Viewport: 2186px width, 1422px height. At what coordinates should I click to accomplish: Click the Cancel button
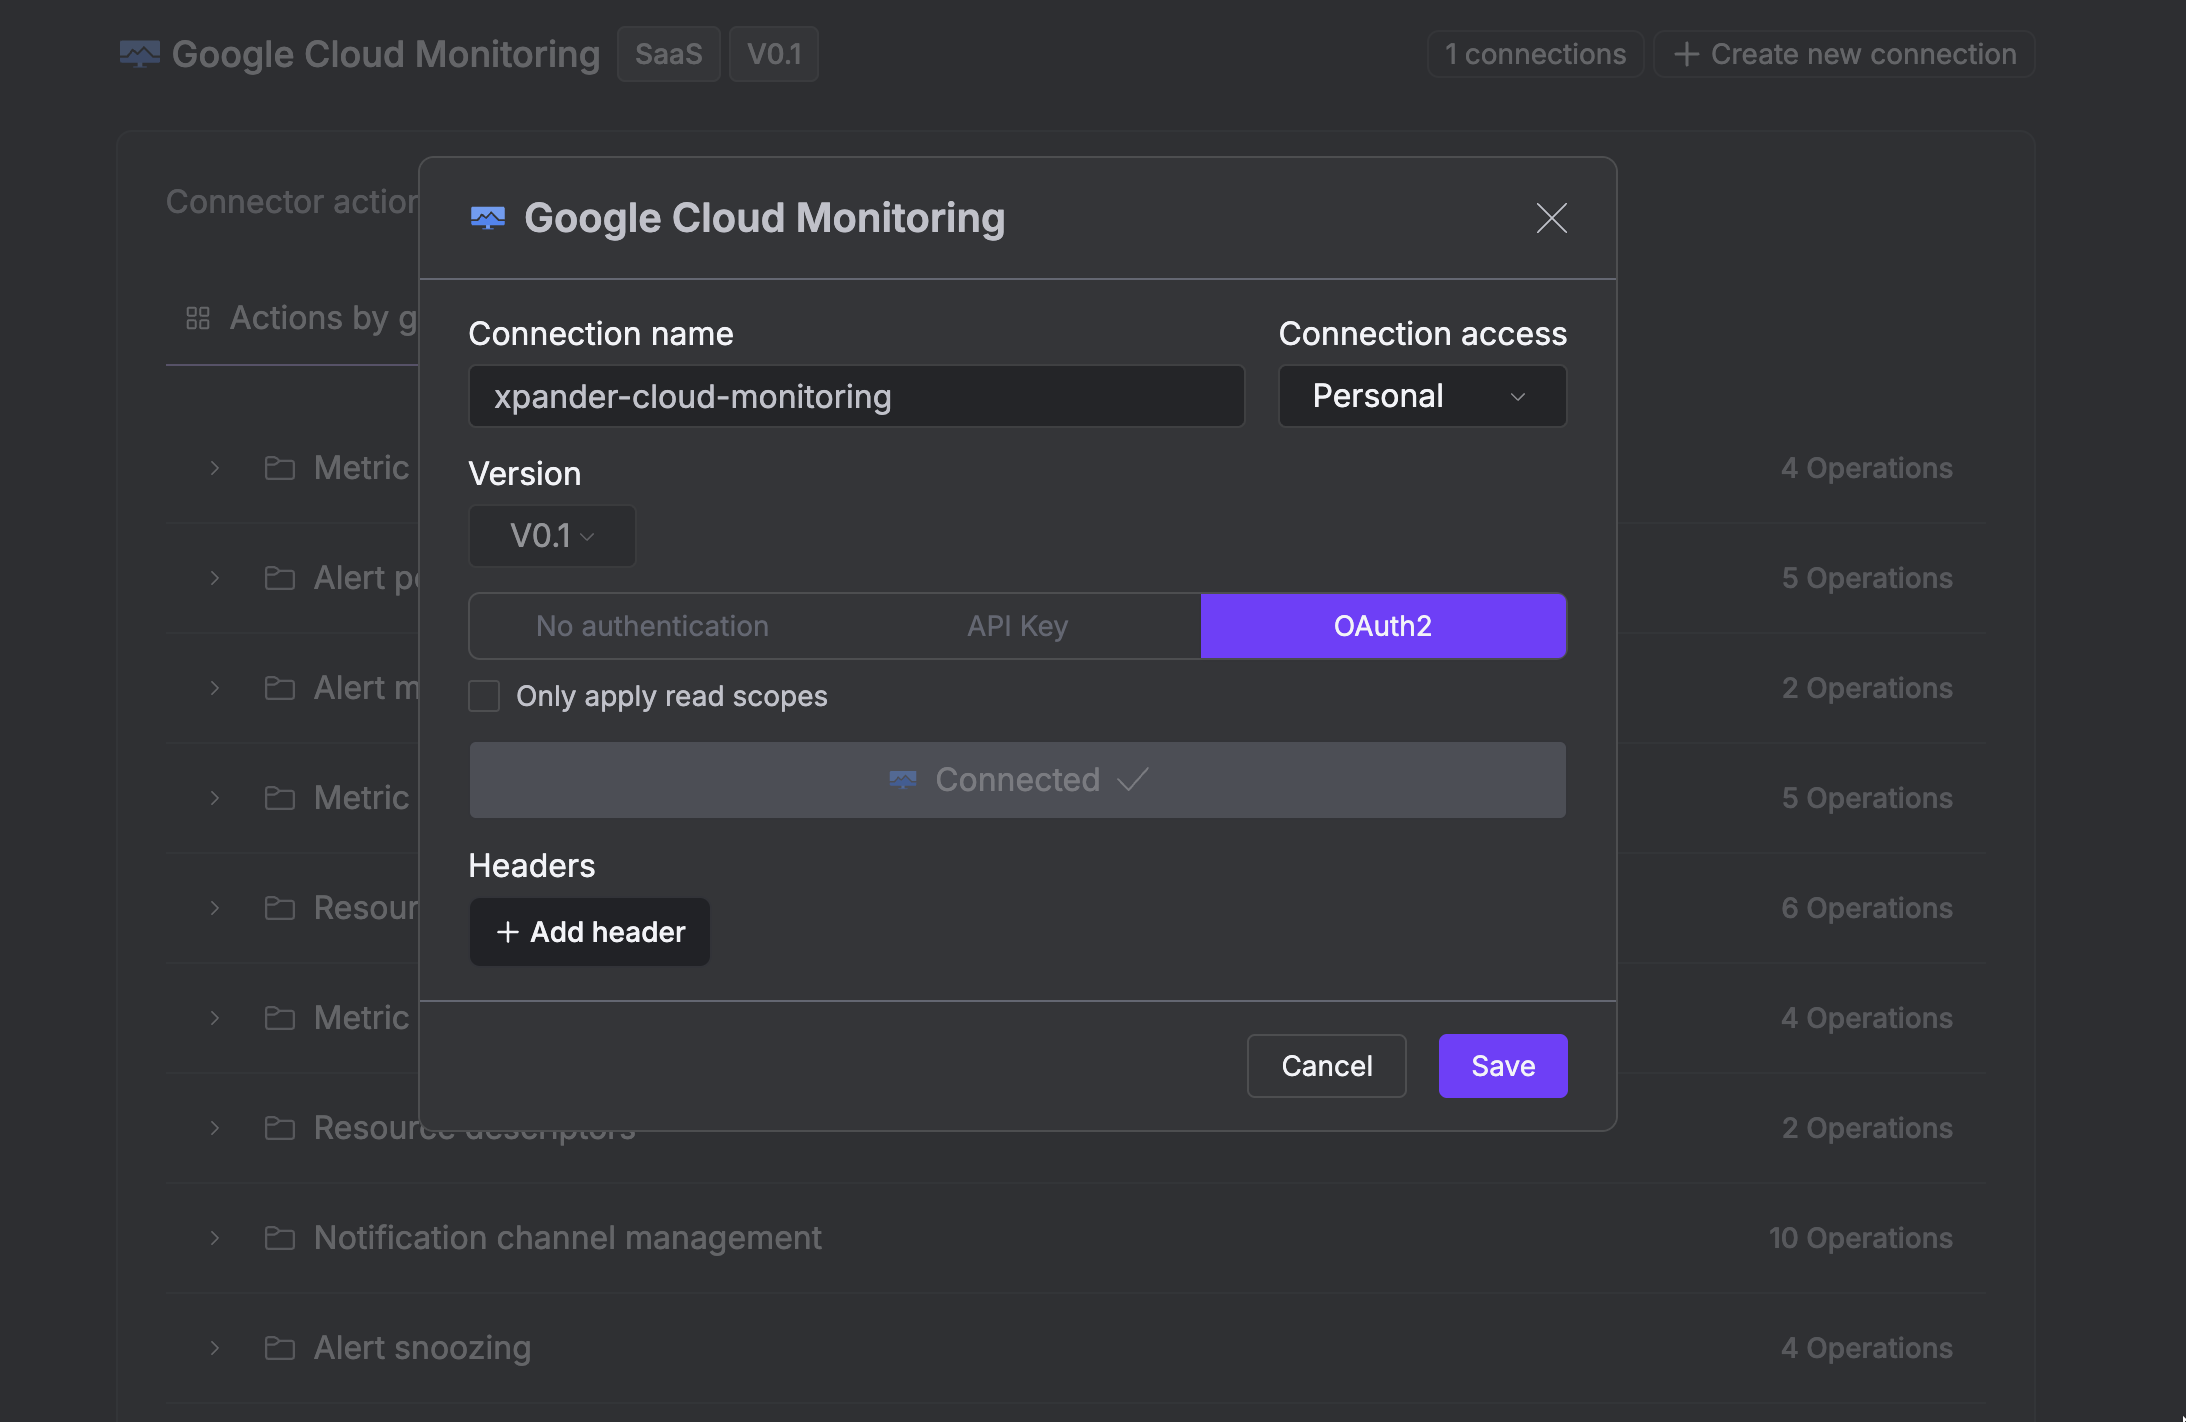pyautogui.click(x=1326, y=1066)
